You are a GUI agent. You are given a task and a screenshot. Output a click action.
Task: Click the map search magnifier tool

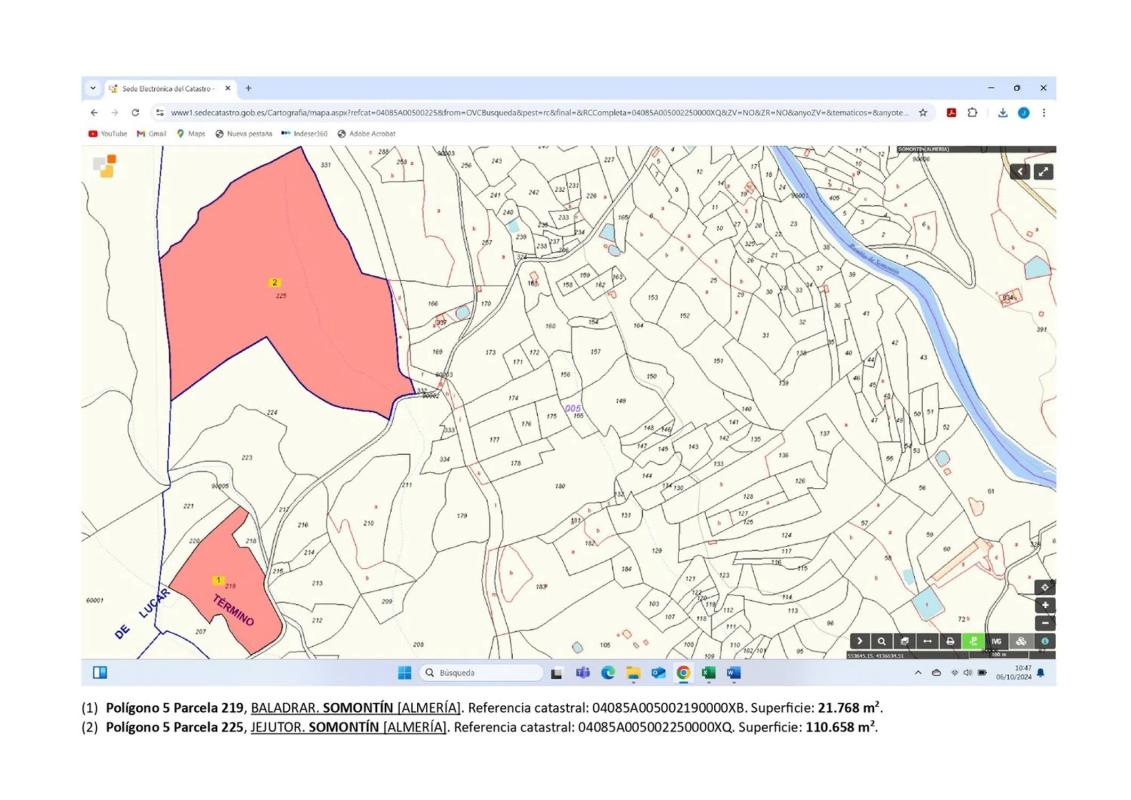coord(881,641)
